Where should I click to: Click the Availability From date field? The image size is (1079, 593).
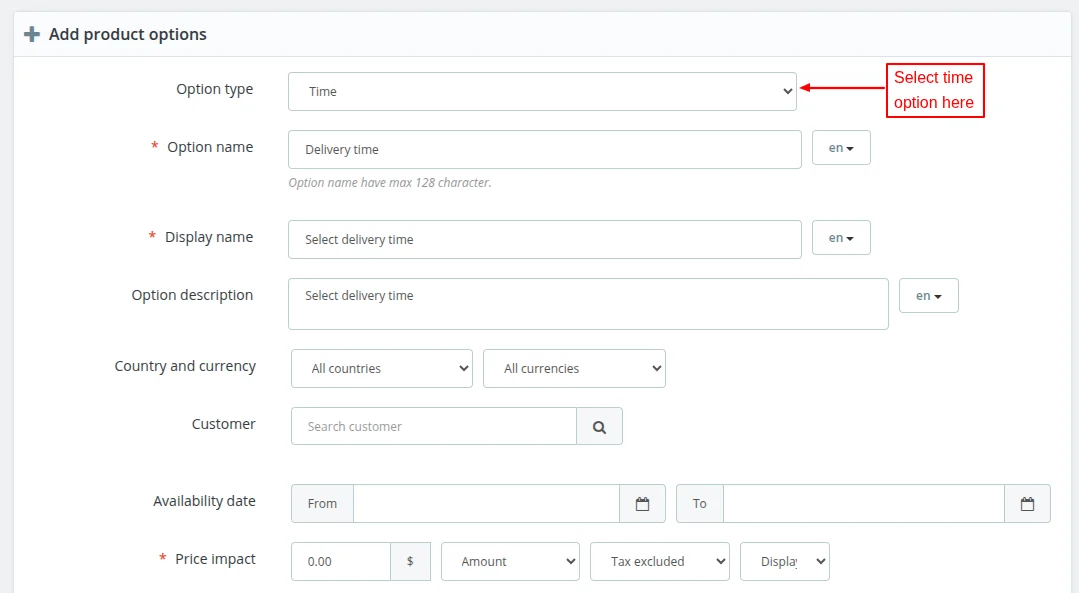[486, 504]
